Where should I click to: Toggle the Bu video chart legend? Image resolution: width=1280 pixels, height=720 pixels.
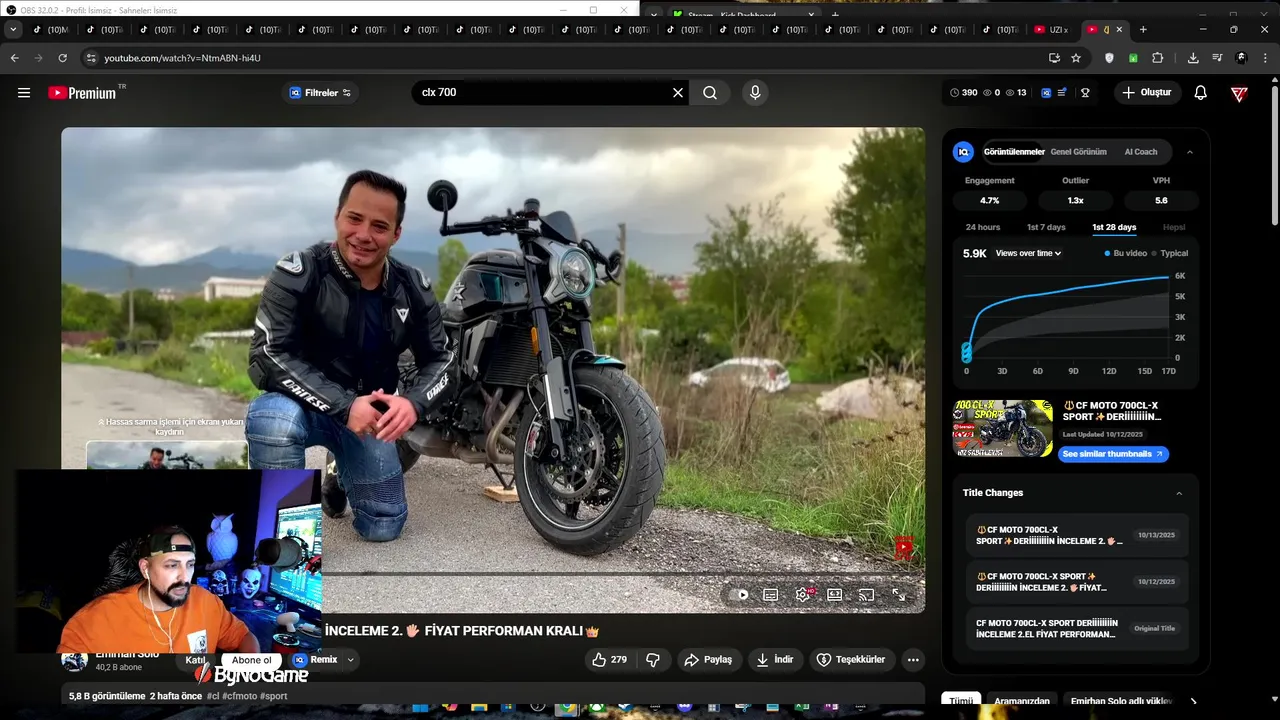[1126, 254]
